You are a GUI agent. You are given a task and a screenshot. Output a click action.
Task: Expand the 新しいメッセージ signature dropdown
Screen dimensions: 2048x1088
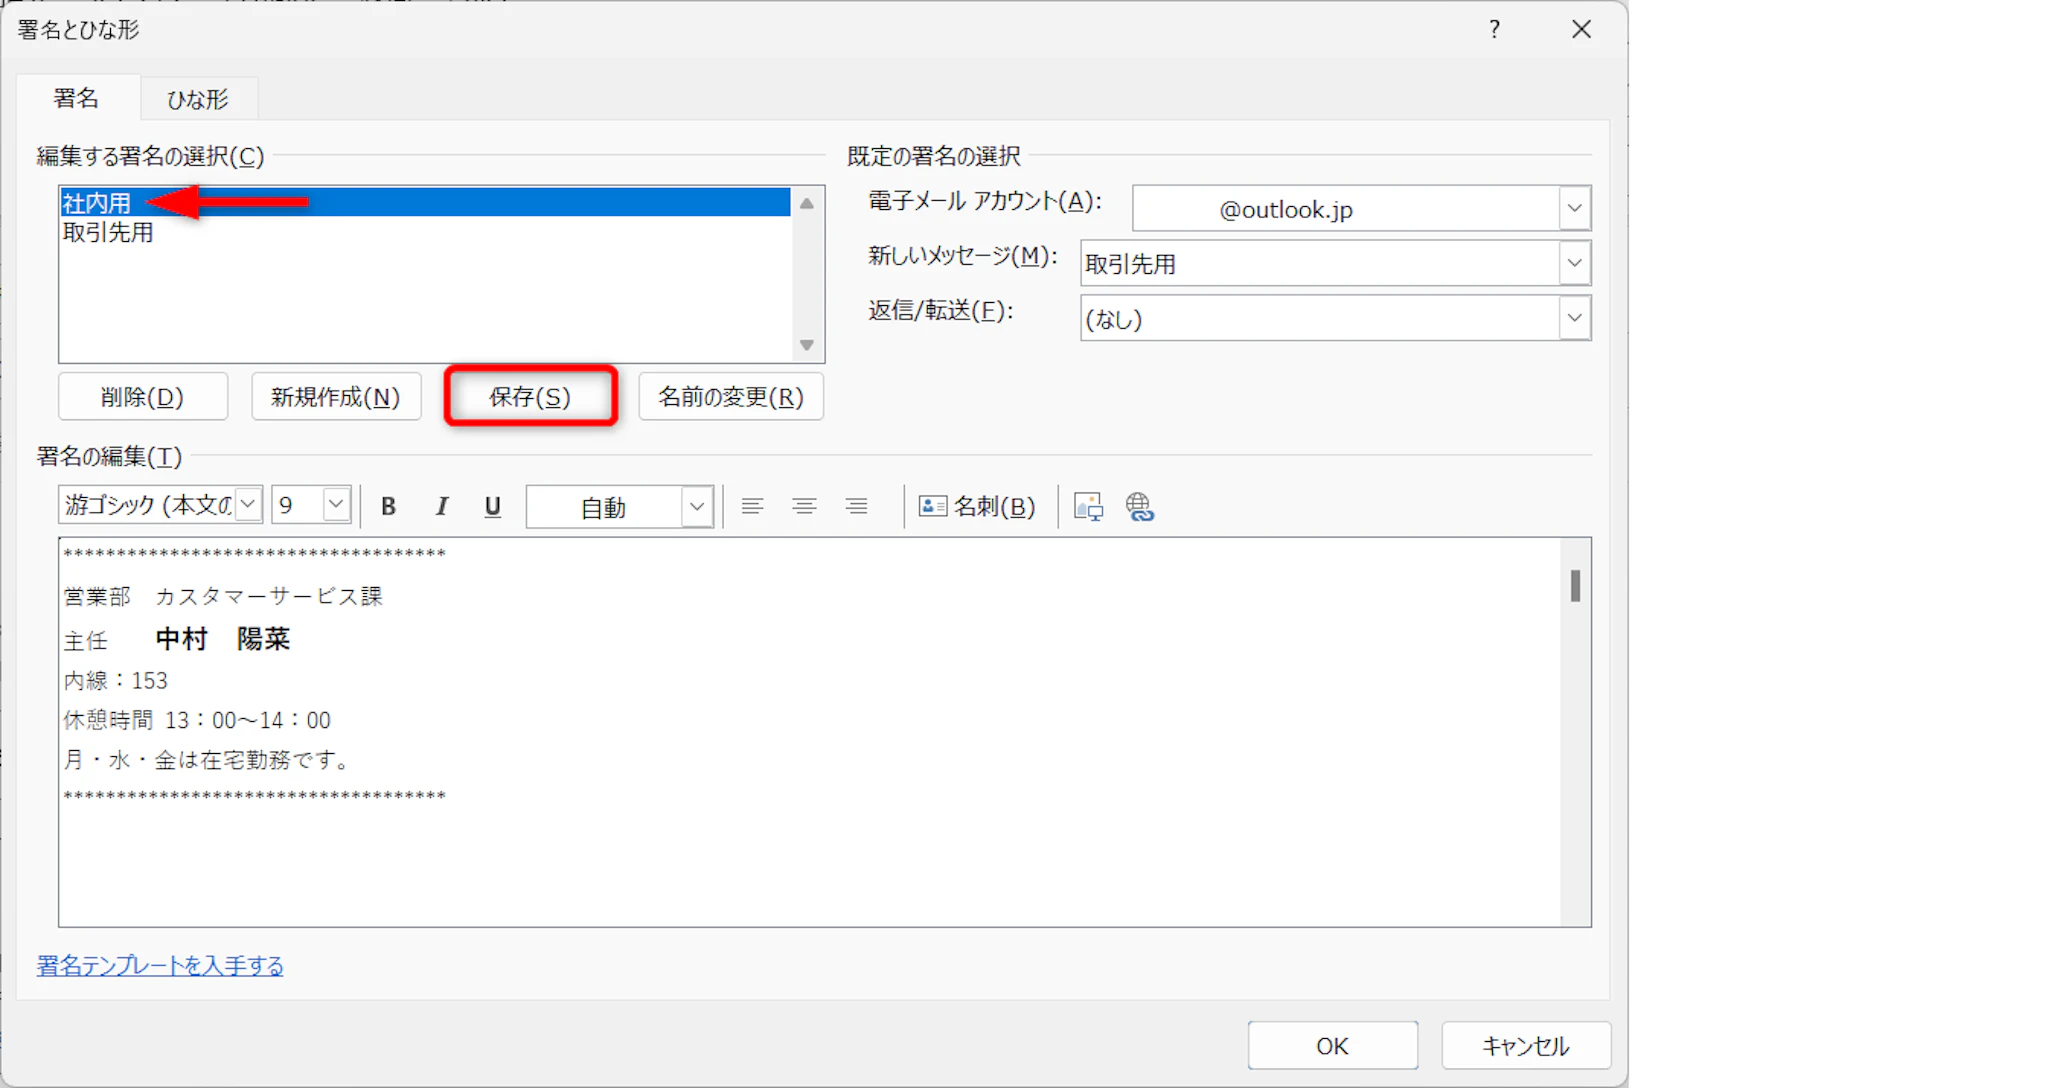(1574, 264)
